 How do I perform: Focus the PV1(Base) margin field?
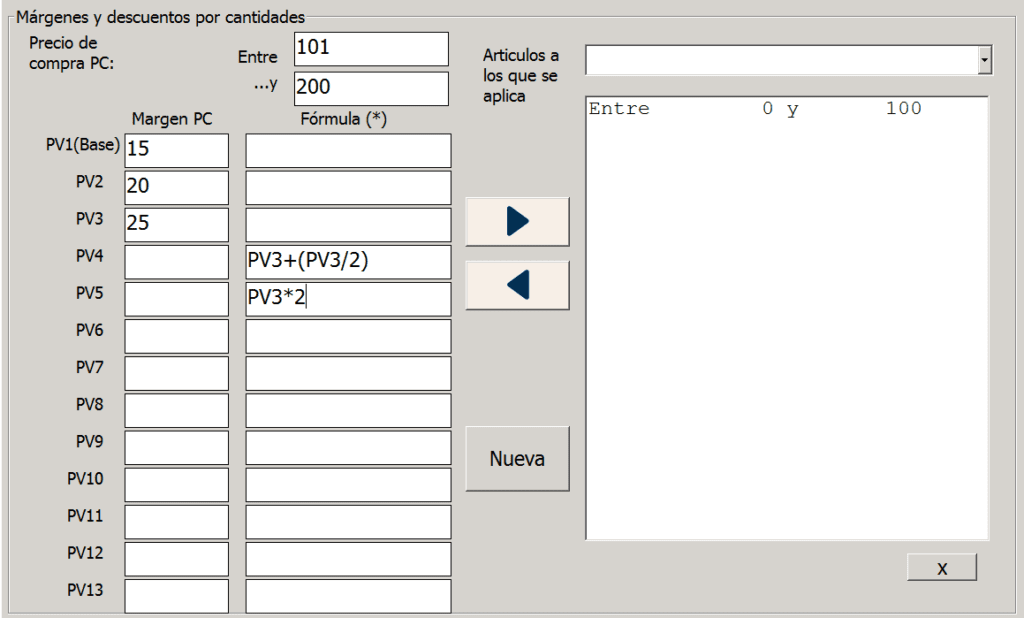click(x=176, y=151)
